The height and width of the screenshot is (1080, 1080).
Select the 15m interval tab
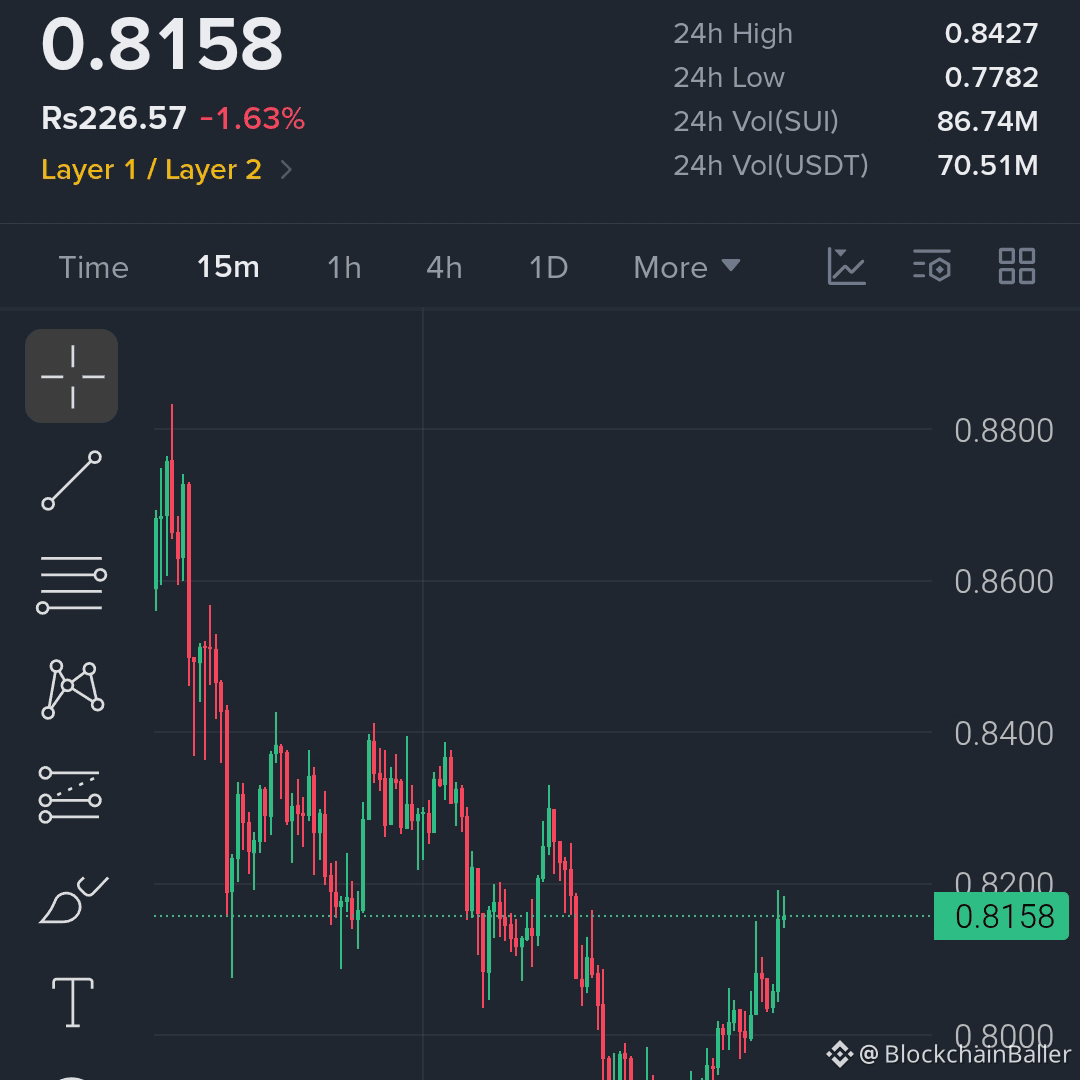[228, 267]
